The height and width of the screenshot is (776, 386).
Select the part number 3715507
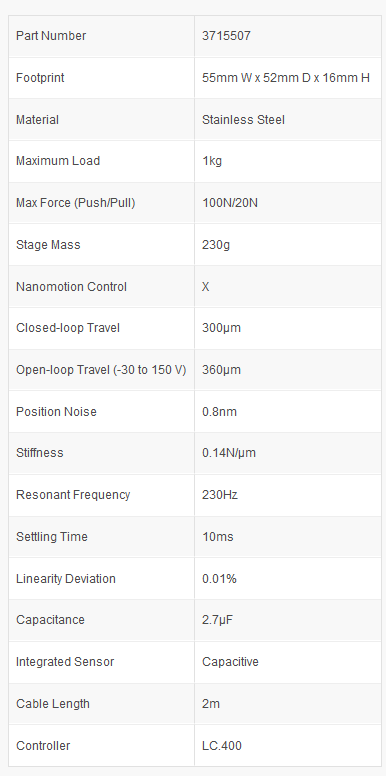[226, 36]
